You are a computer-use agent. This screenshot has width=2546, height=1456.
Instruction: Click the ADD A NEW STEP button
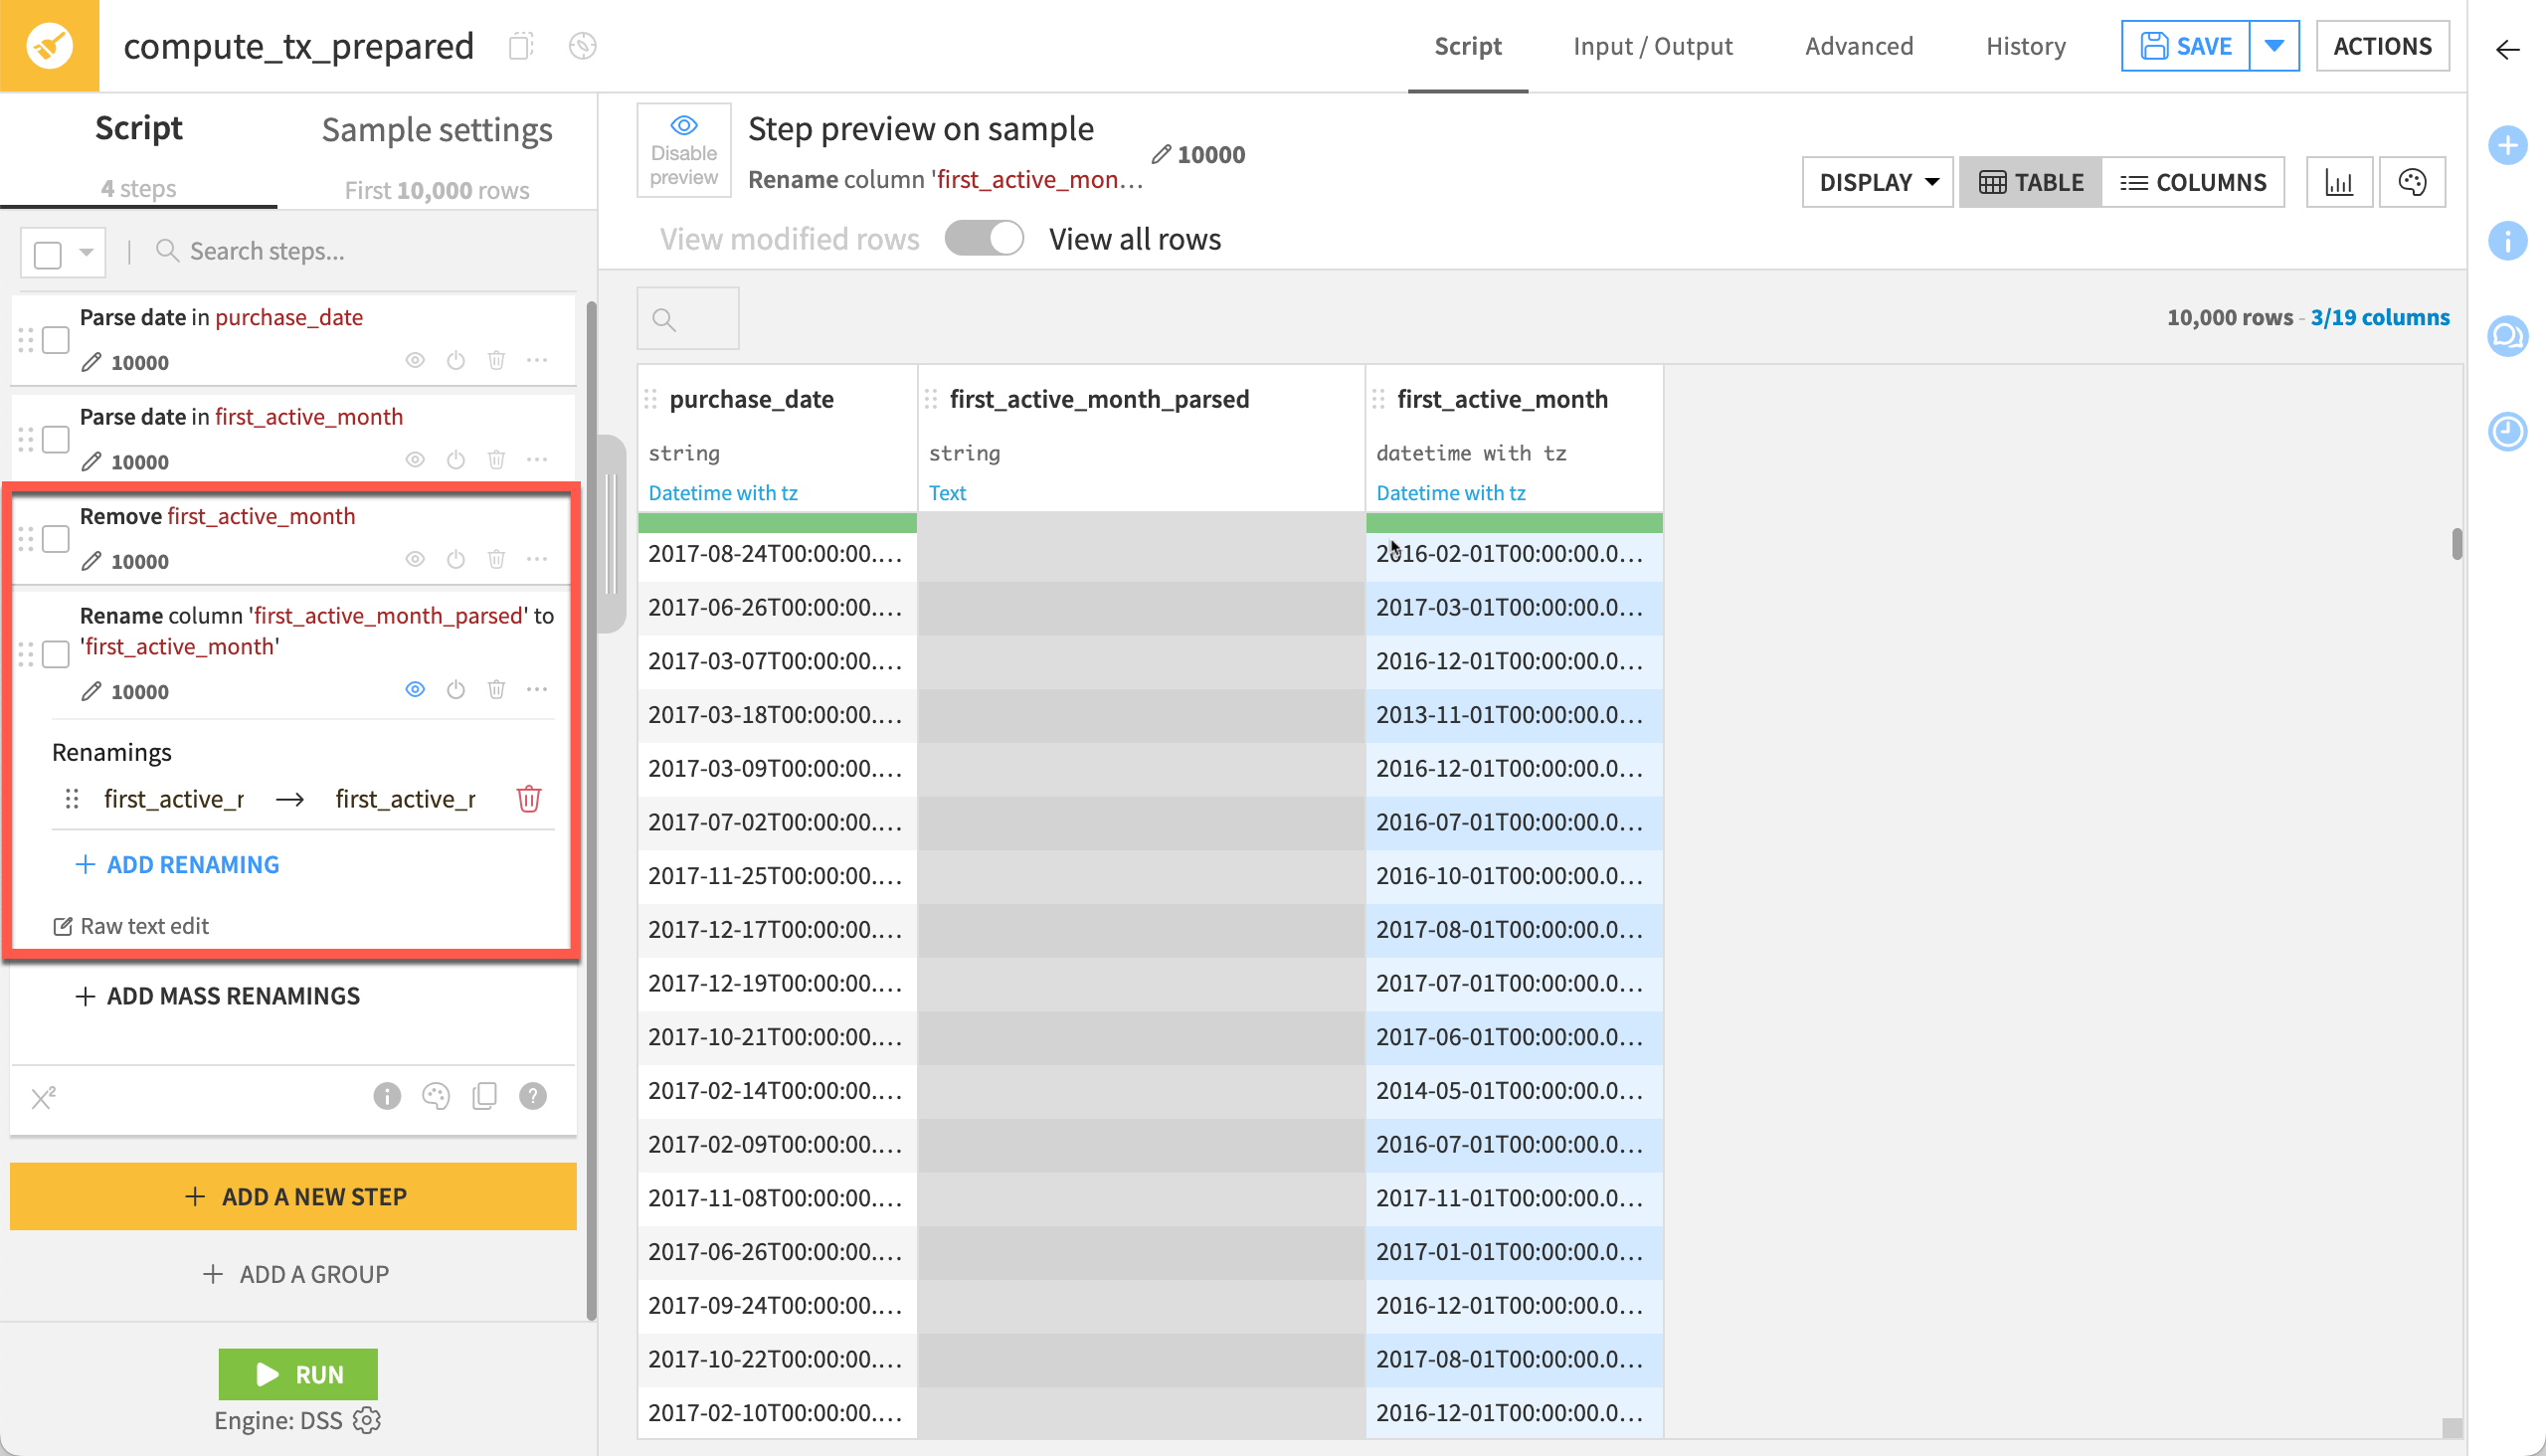click(293, 1196)
